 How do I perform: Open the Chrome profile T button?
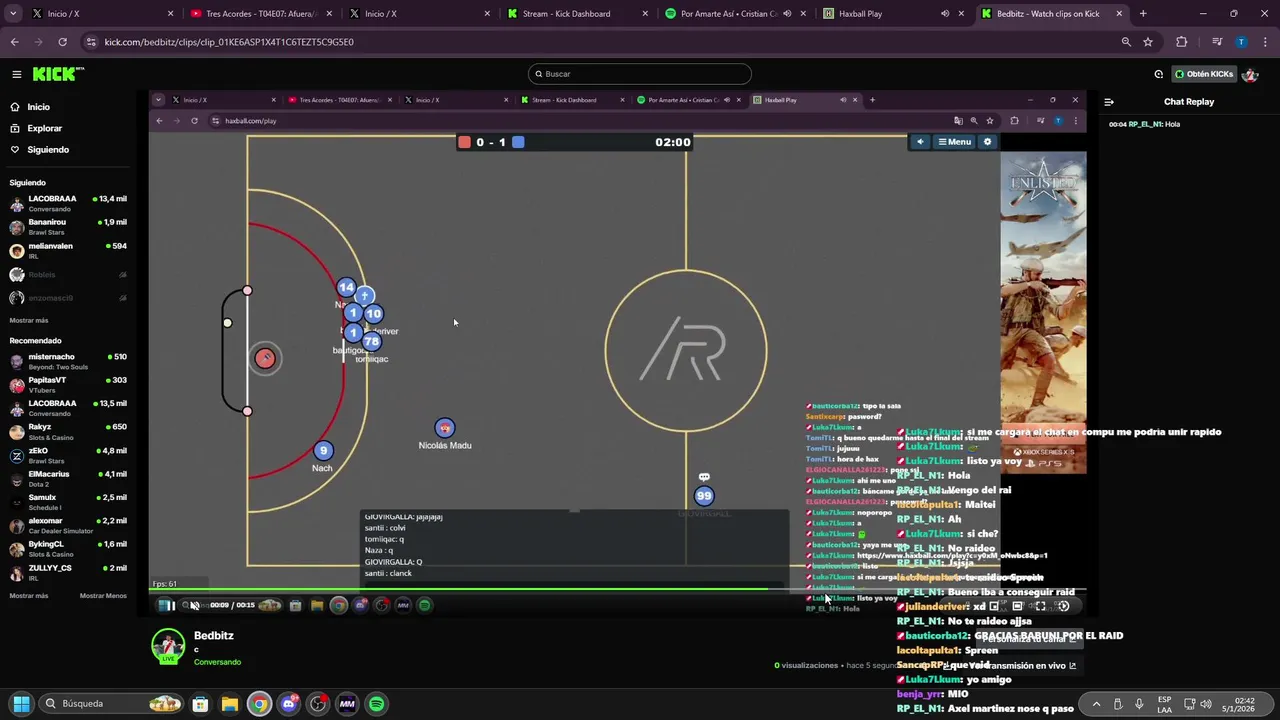1241,42
